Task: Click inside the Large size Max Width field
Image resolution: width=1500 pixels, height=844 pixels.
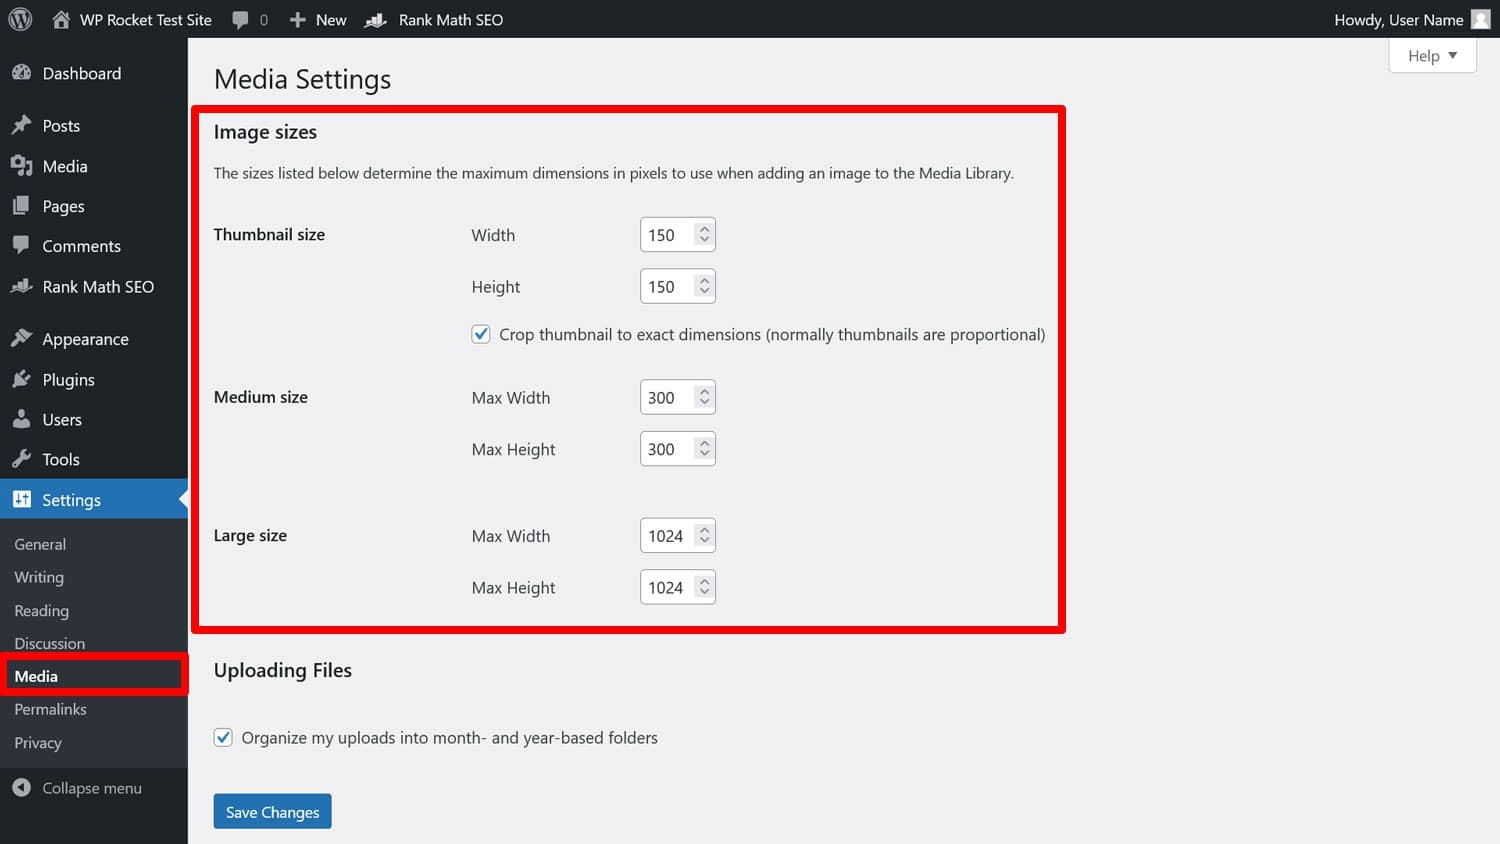Action: coord(670,535)
